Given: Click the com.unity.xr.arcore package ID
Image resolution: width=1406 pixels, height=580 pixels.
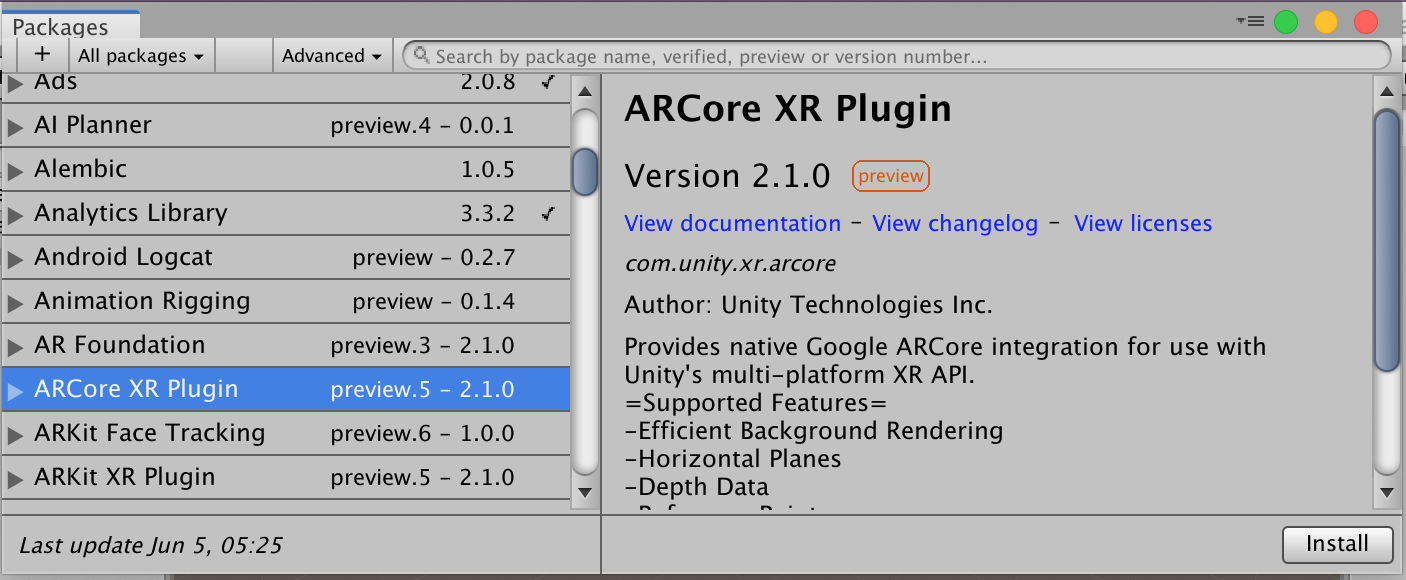Looking at the screenshot, I should click(730, 264).
